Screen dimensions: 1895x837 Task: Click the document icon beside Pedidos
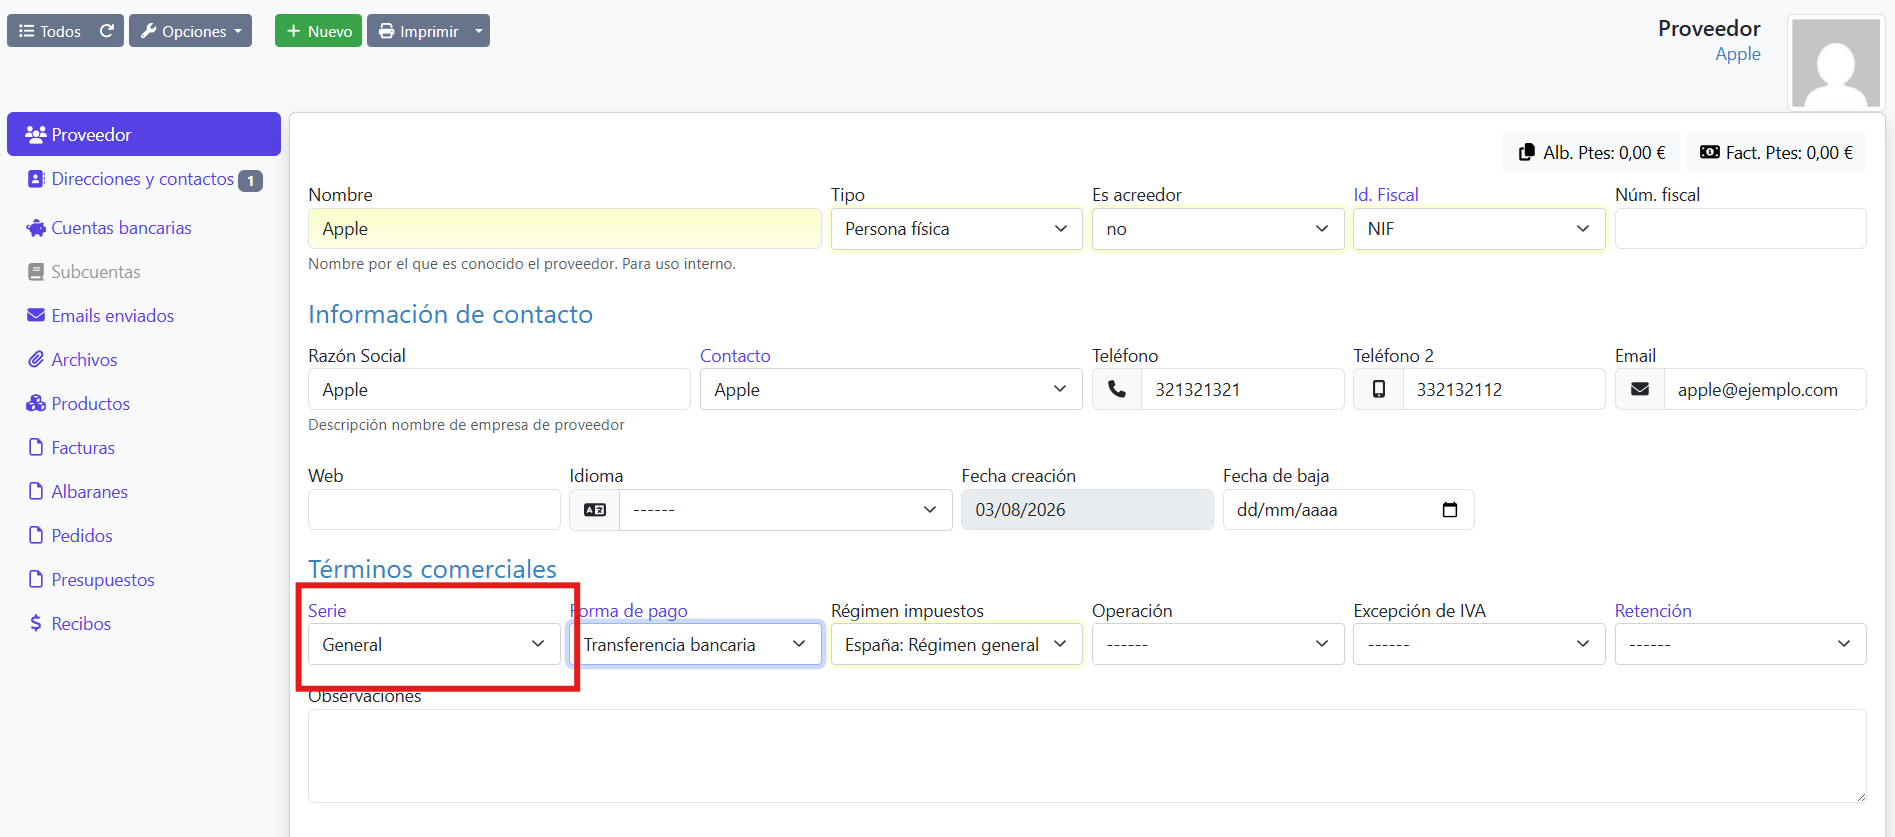[36, 536]
